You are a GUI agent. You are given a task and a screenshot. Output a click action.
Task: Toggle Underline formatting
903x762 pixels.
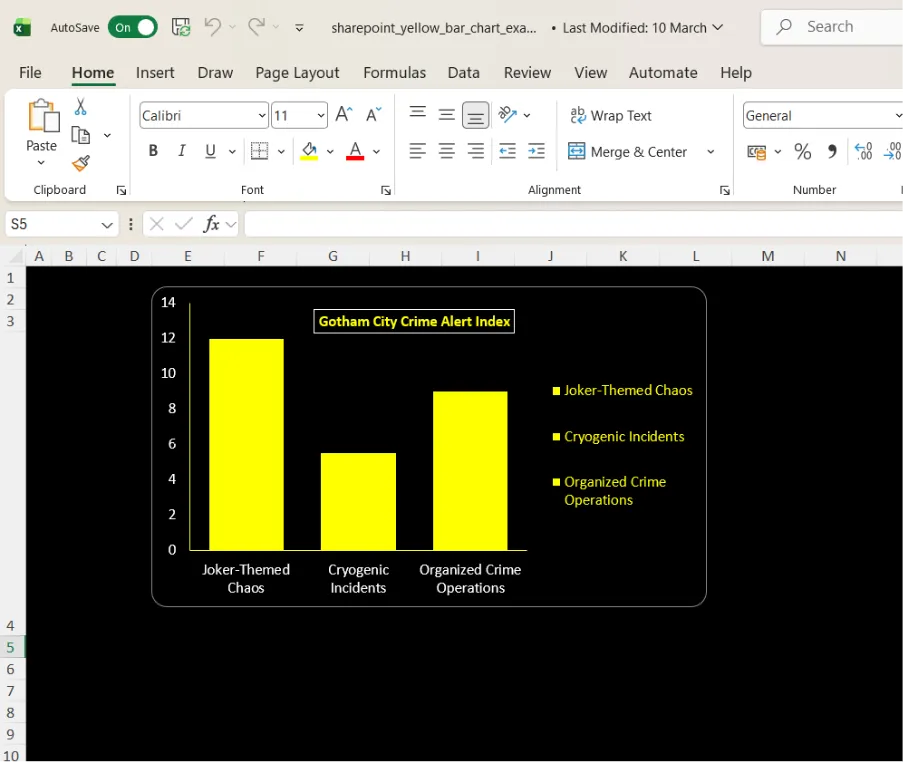(x=211, y=151)
